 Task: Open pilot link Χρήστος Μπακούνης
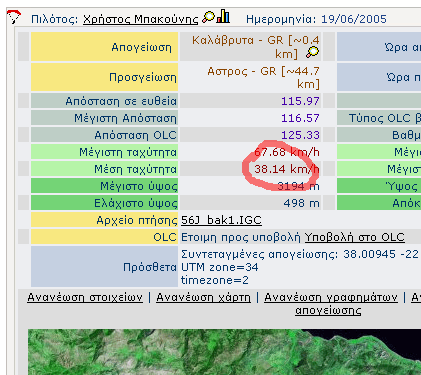pyautogui.click(x=141, y=19)
